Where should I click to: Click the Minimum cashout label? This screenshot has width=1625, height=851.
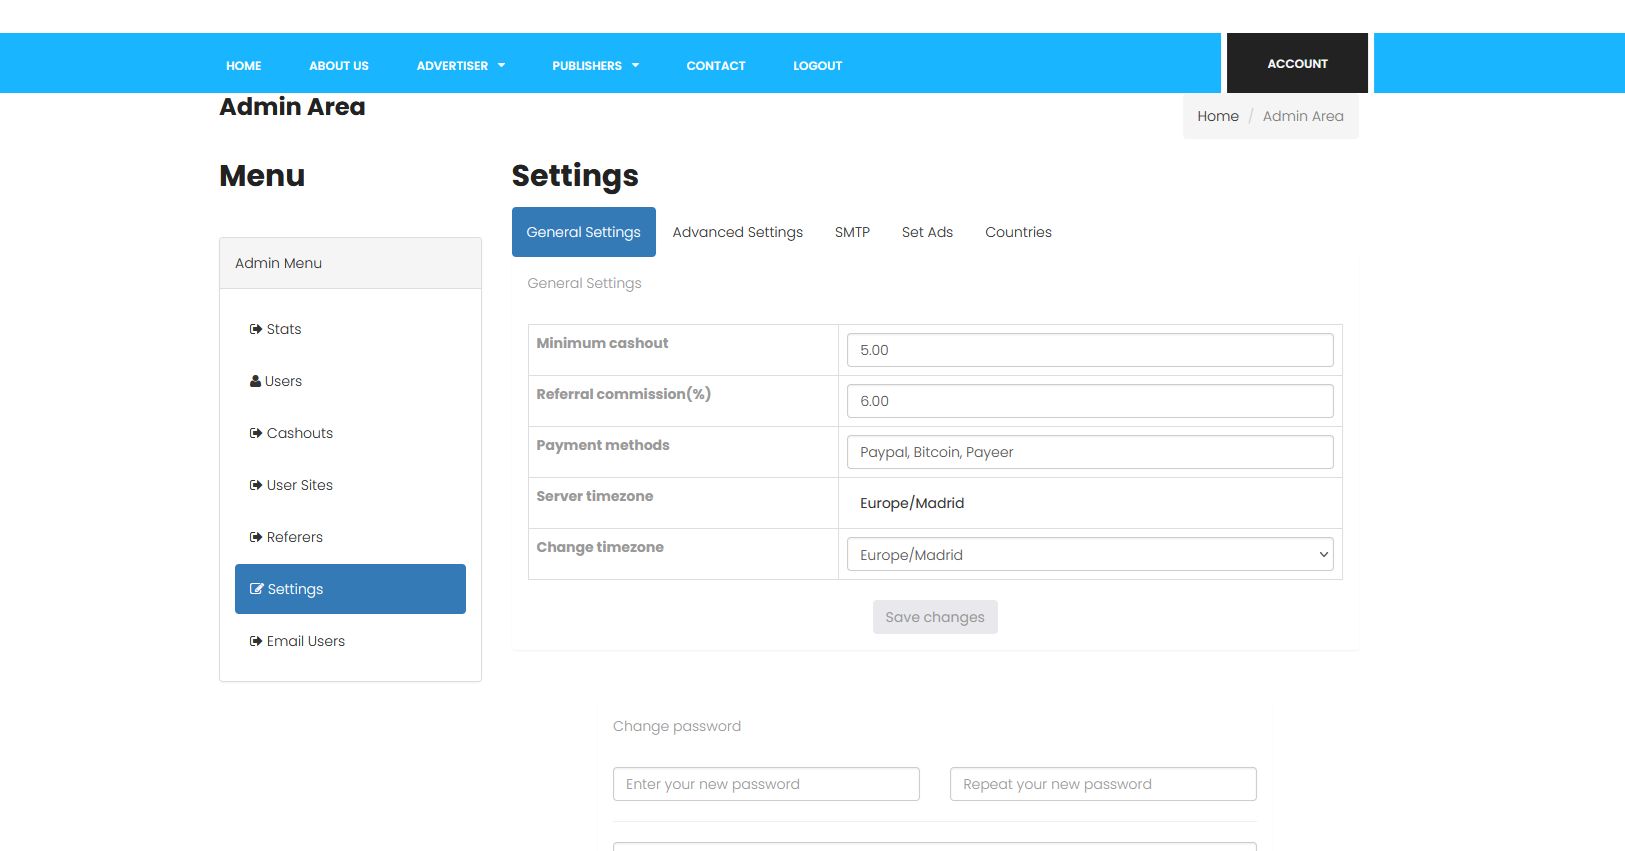pos(602,343)
